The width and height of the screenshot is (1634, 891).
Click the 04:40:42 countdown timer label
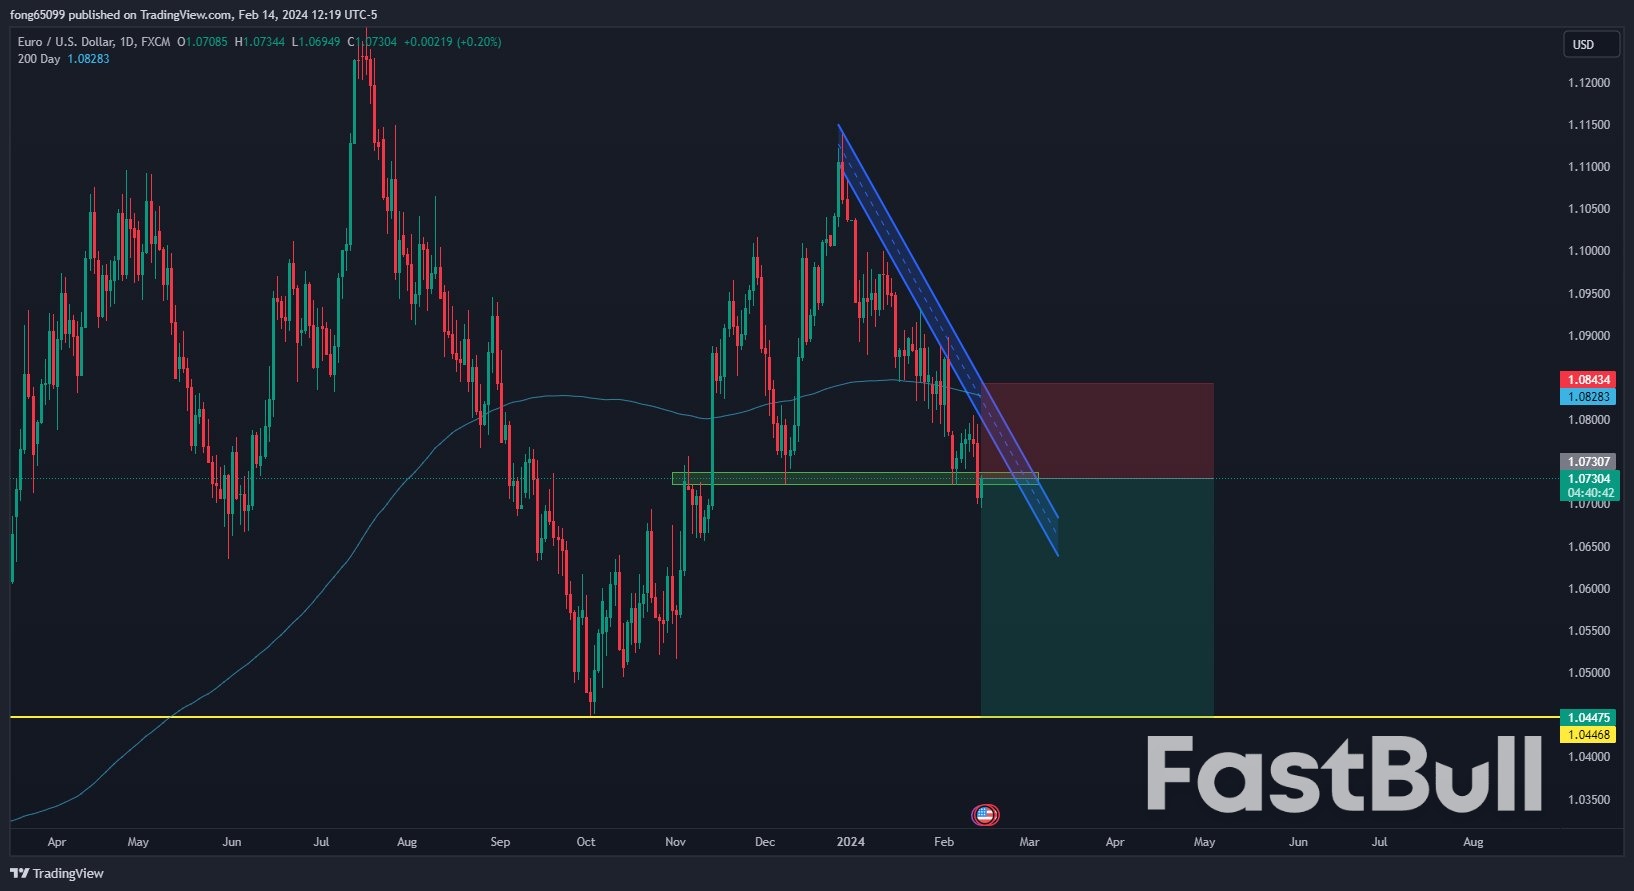click(1591, 493)
